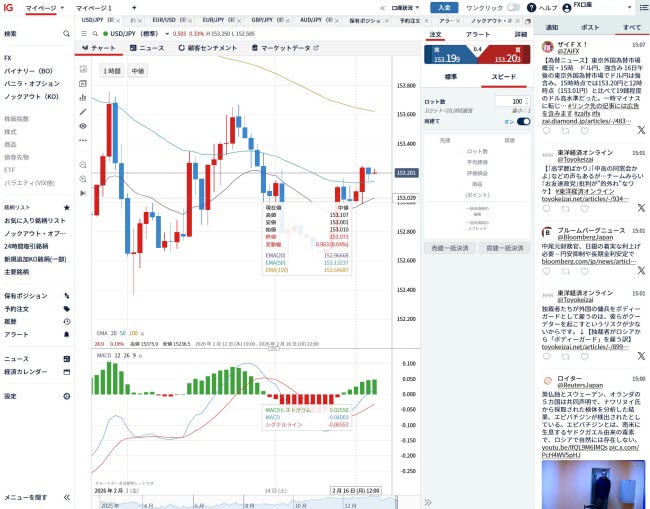Close the EUR/JPY tab
Screen dimensions: 650x509
tap(239, 21)
